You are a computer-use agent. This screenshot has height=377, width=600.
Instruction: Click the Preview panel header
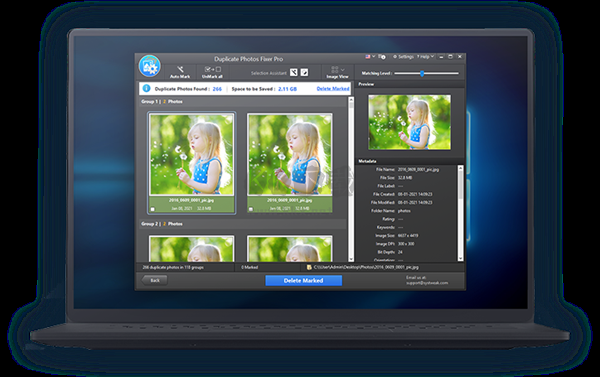click(x=410, y=84)
